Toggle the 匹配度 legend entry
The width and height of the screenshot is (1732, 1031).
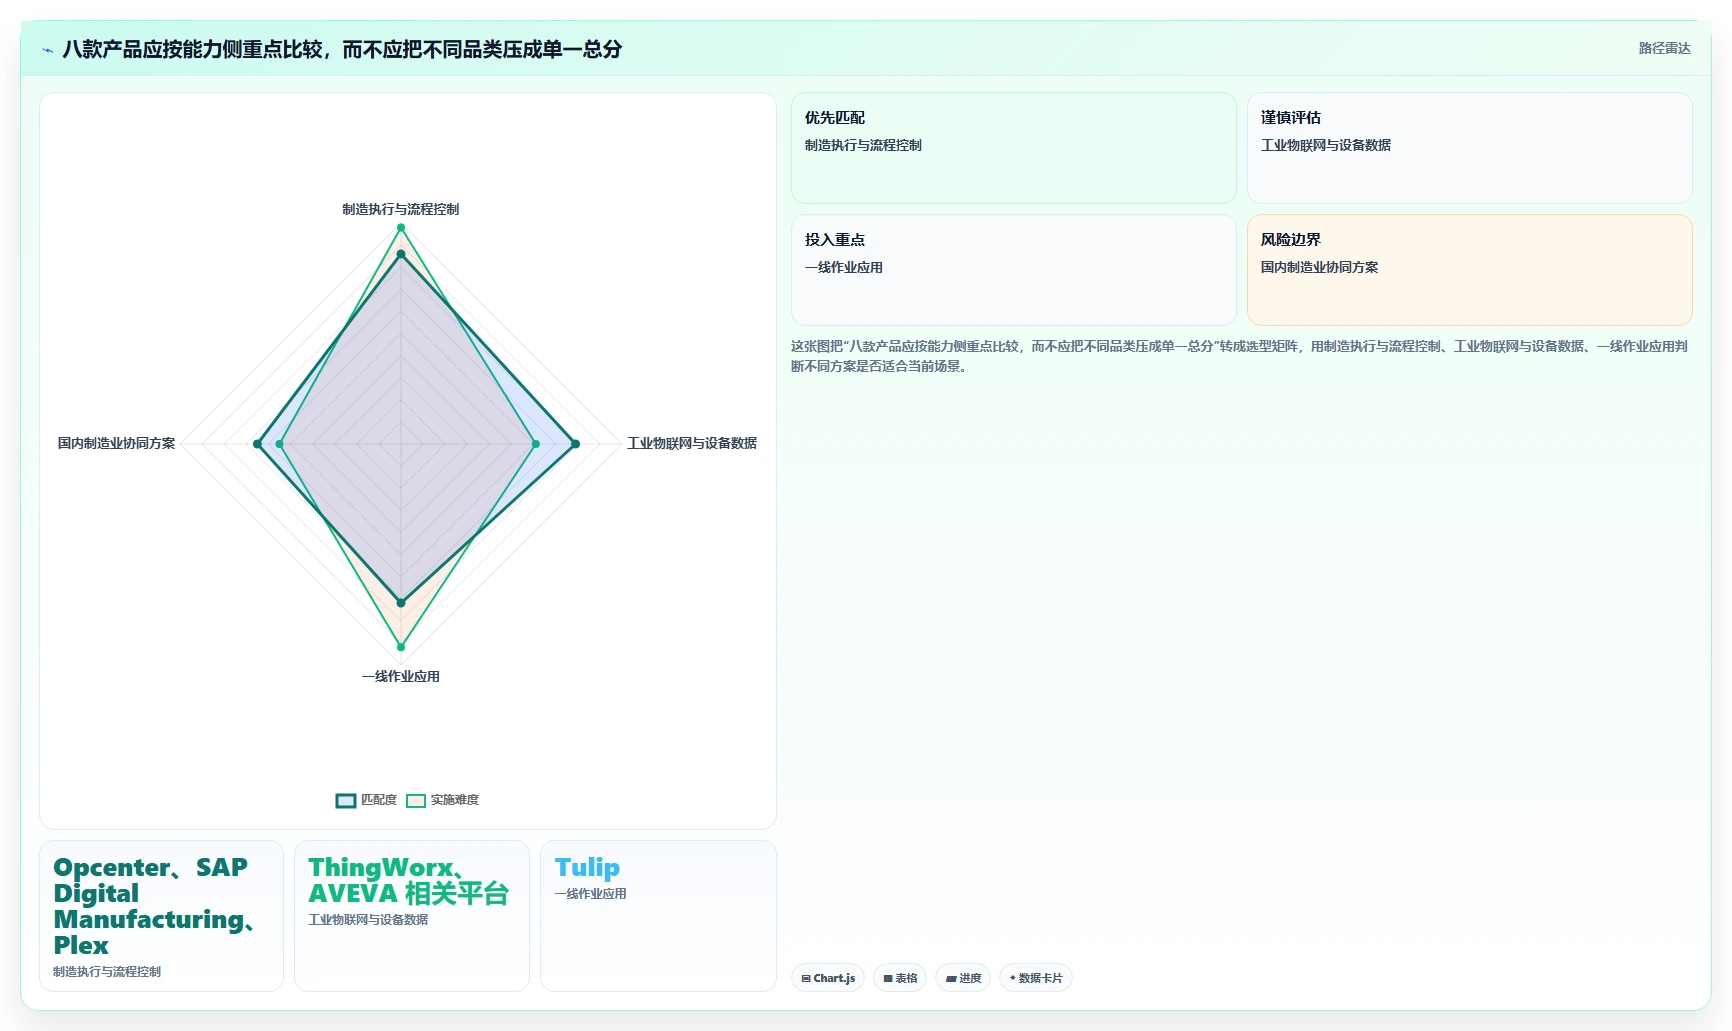click(x=366, y=800)
